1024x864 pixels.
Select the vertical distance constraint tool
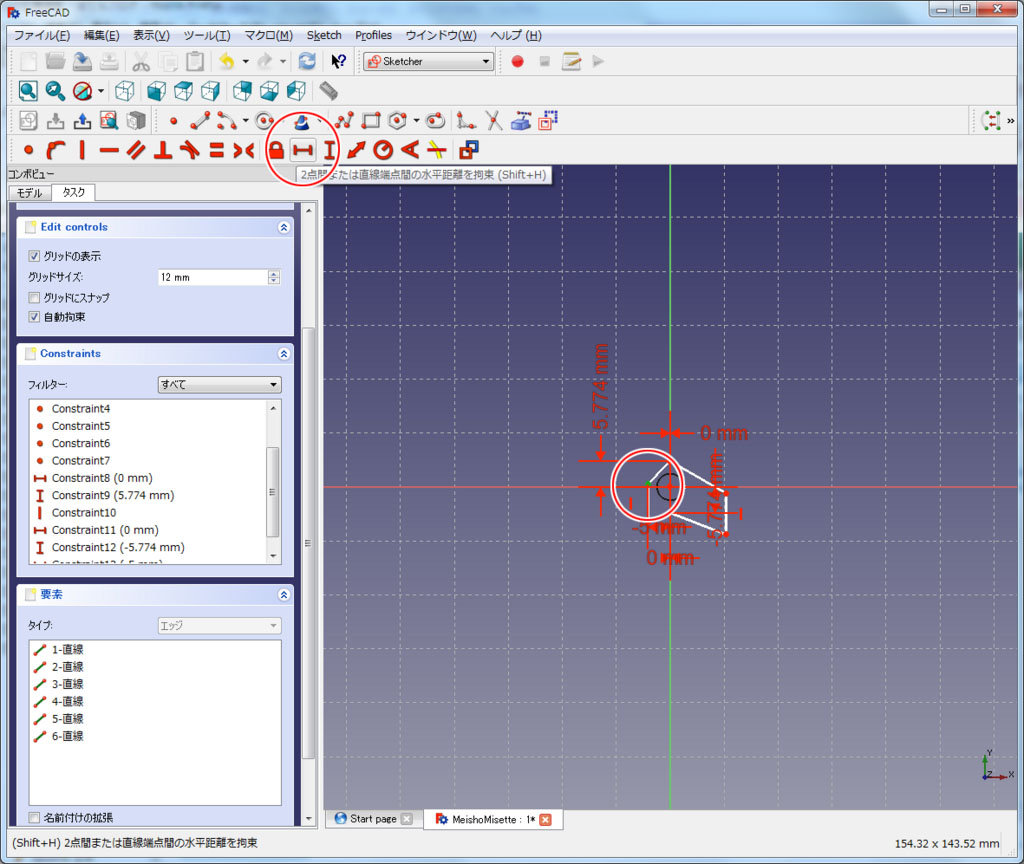pyautogui.click(x=330, y=150)
